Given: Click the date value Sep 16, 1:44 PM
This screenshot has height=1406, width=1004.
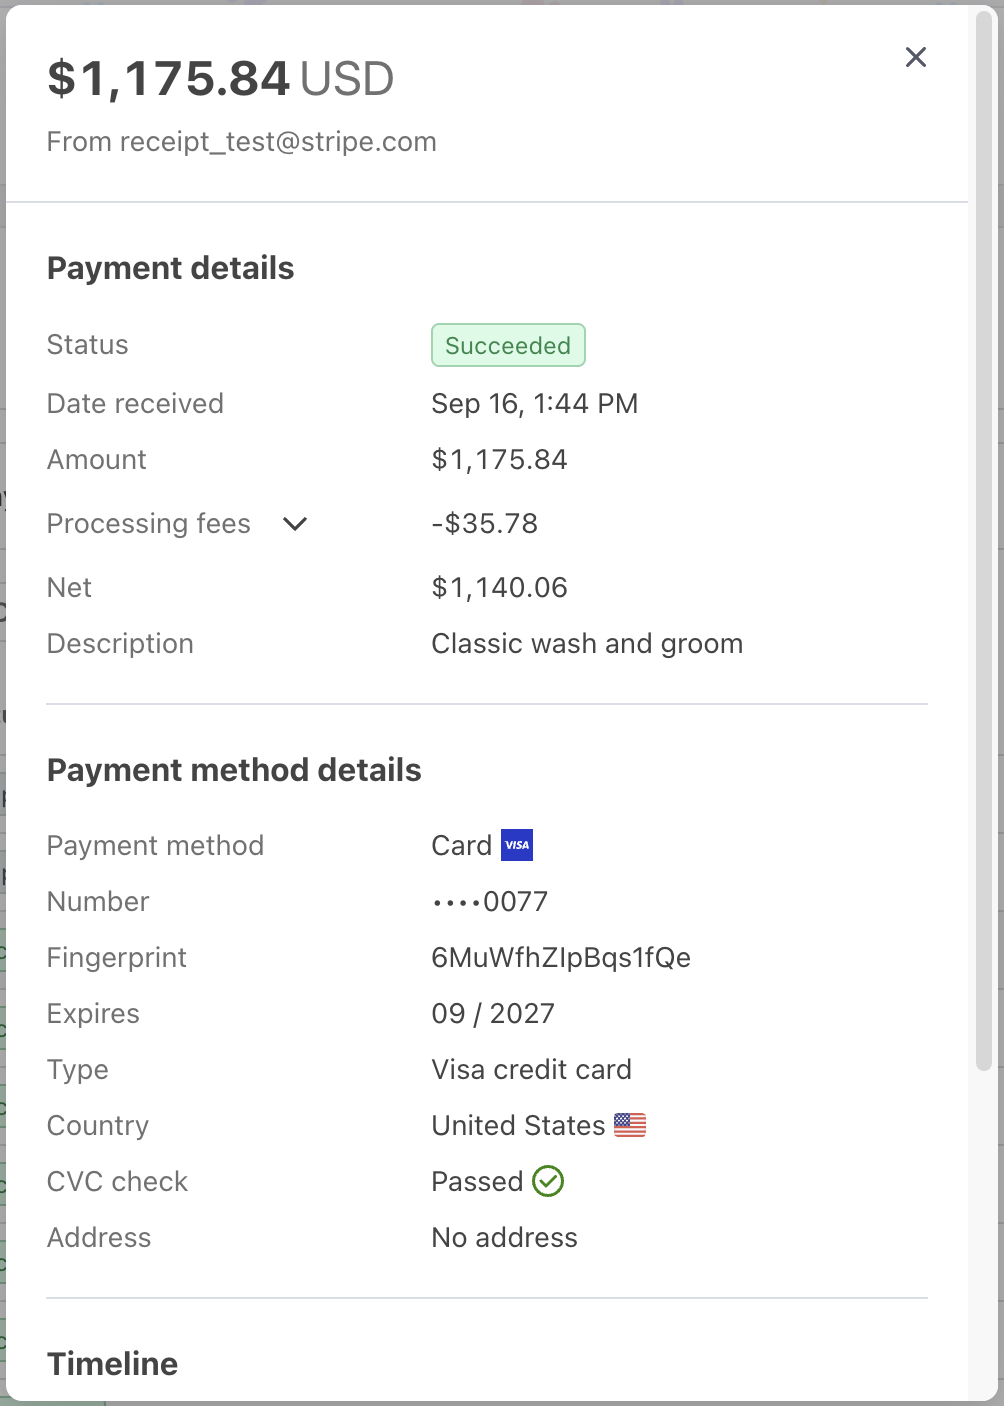Looking at the screenshot, I should (x=535, y=404).
